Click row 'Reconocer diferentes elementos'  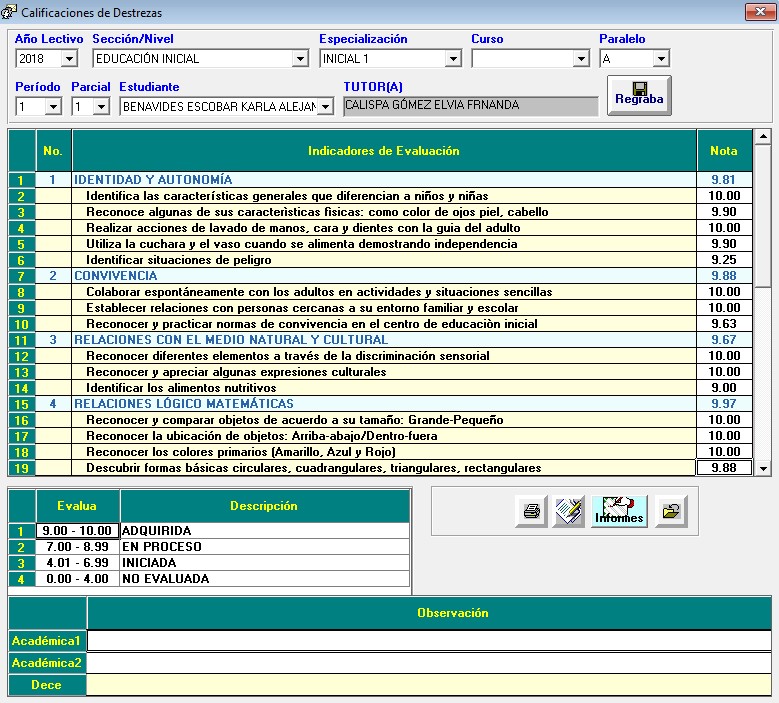pos(384,356)
